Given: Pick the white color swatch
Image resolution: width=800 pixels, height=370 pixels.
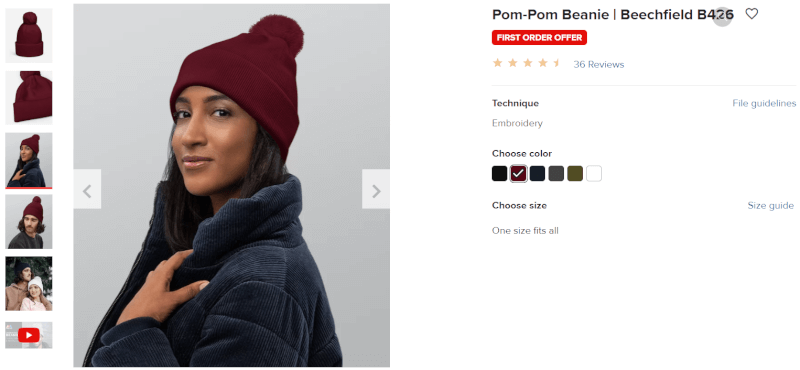Looking at the screenshot, I should coord(594,174).
